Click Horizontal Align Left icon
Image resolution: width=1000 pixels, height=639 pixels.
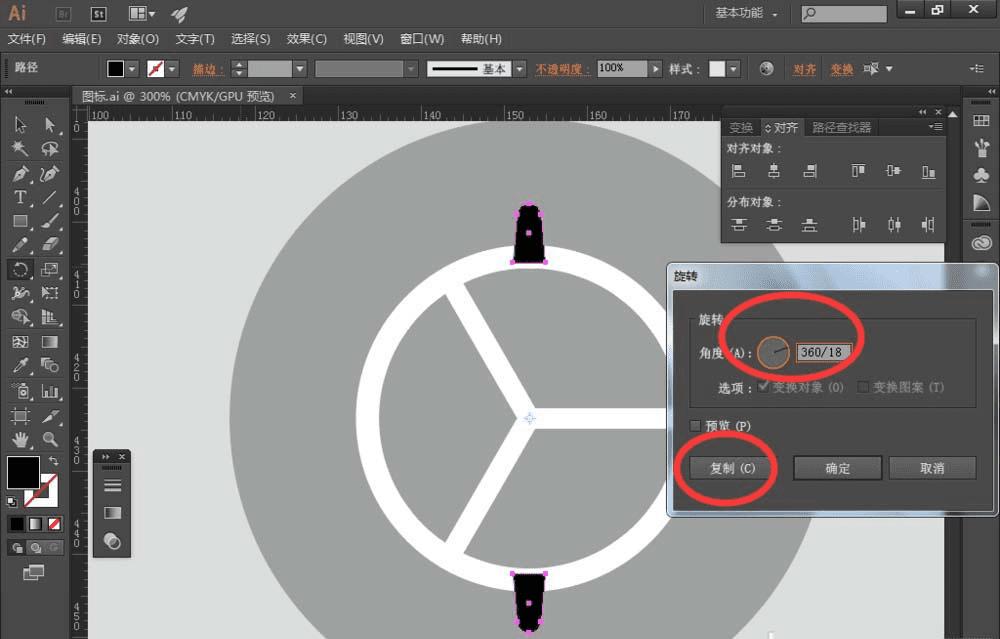pyautogui.click(x=739, y=171)
